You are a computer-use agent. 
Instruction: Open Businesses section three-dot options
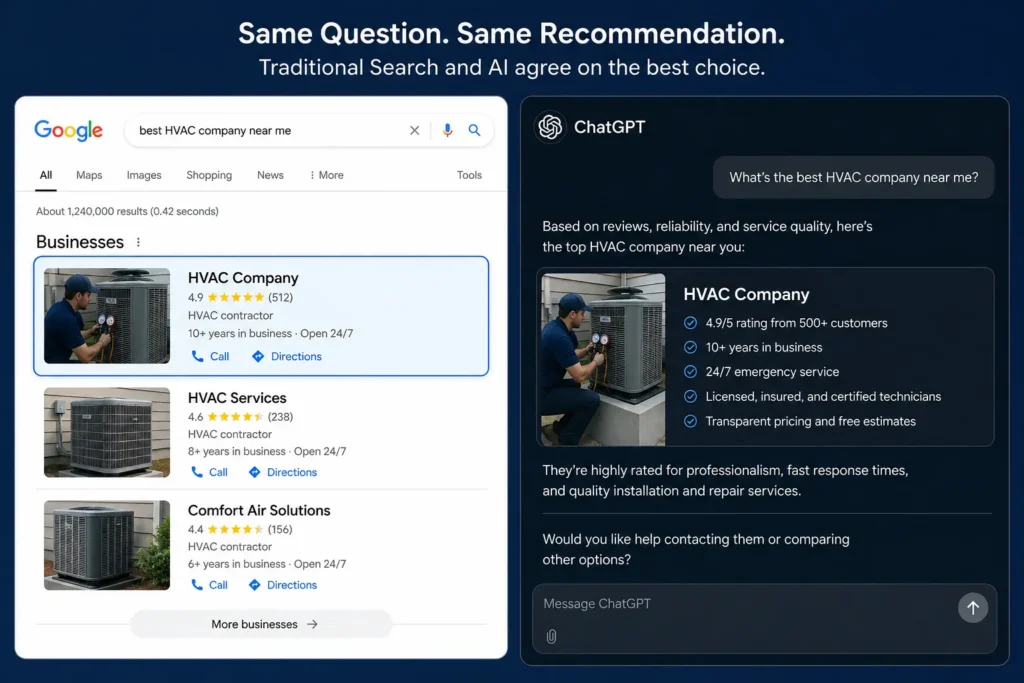[138, 242]
